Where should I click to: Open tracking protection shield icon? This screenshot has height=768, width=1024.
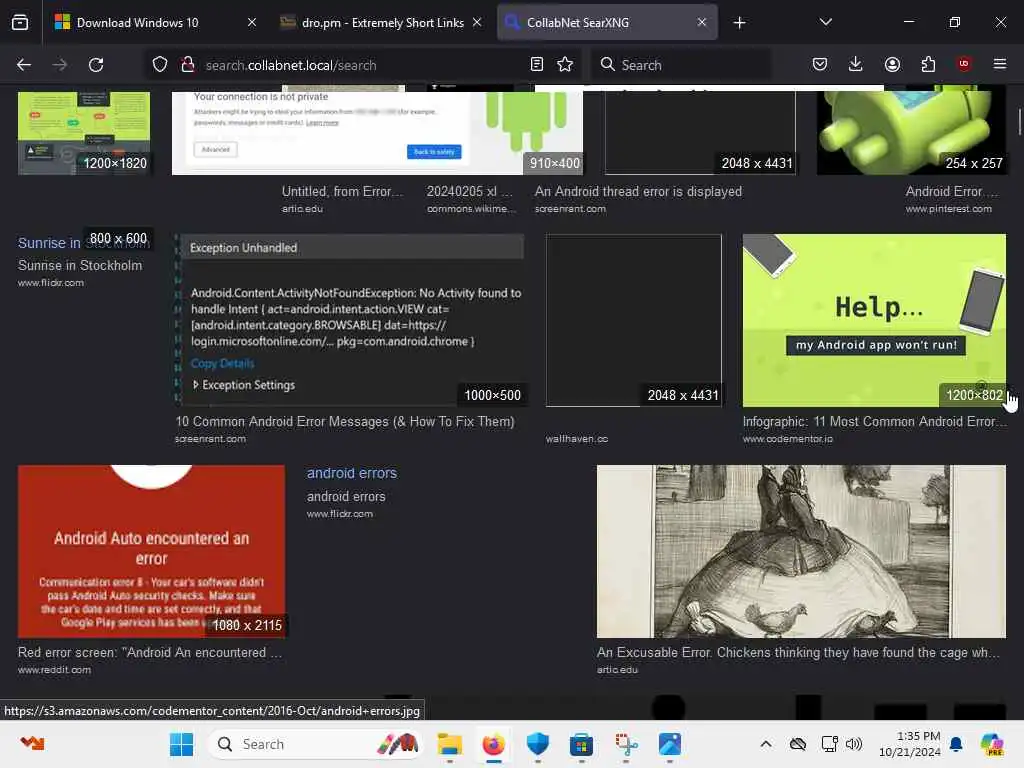[160, 65]
